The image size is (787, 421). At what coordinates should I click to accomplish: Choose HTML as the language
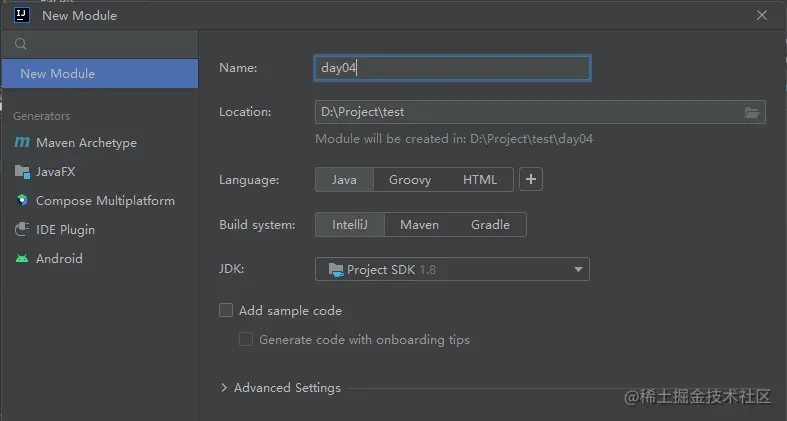480,180
